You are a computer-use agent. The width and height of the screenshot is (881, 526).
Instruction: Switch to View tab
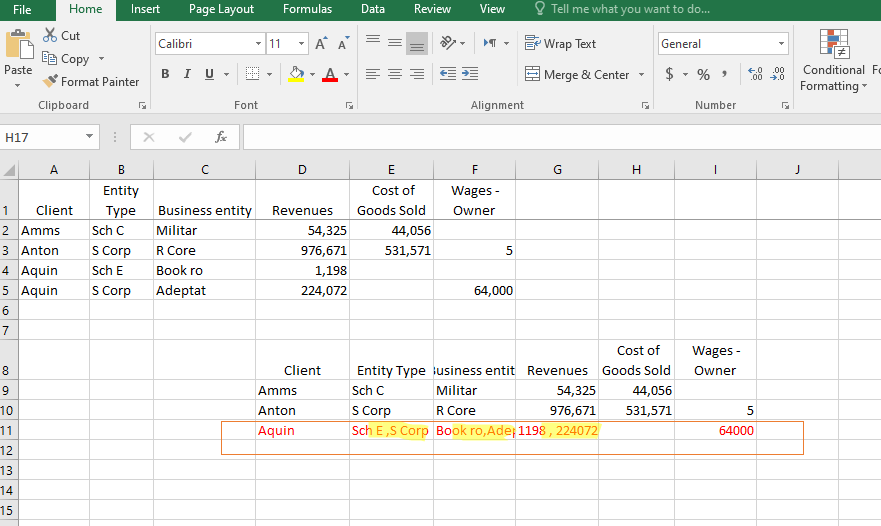[492, 9]
